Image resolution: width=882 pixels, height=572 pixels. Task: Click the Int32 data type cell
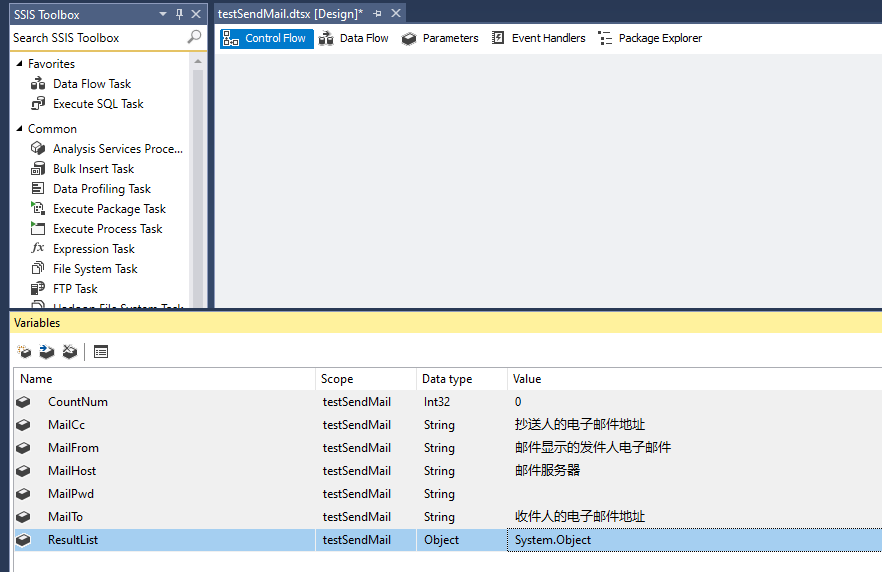pyautogui.click(x=462, y=402)
